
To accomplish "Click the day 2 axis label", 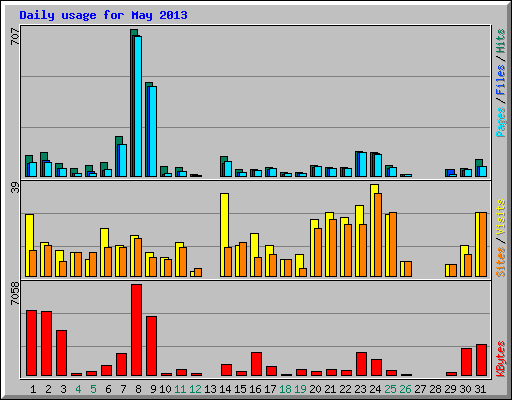I will [48, 389].
